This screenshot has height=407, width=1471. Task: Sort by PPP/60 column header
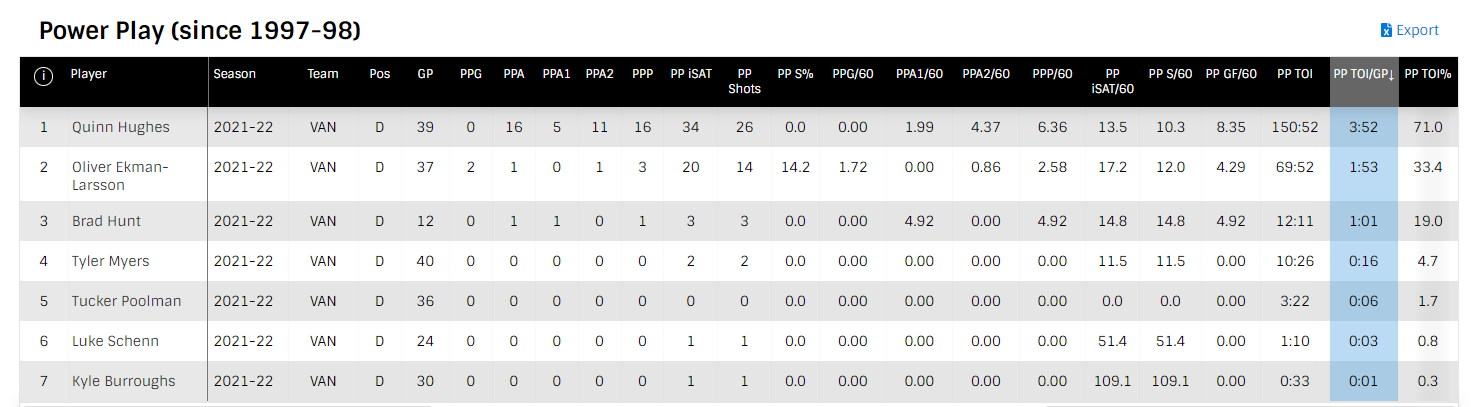(x=1052, y=74)
